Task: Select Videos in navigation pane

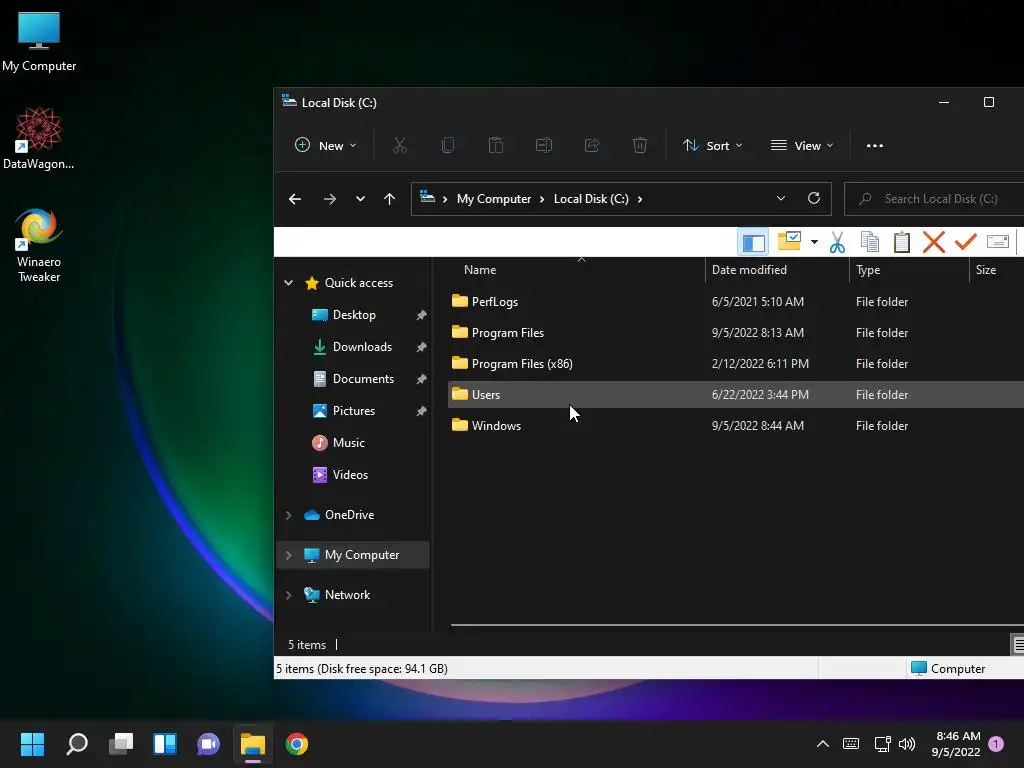Action: [350, 475]
